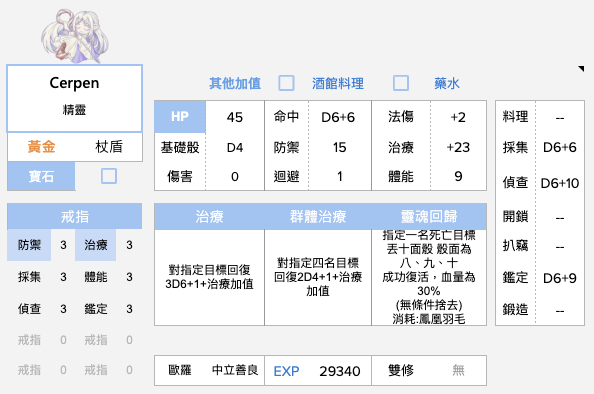Expand the small triangle dropdown at top right
594x394 pixels.
[x=581, y=69]
